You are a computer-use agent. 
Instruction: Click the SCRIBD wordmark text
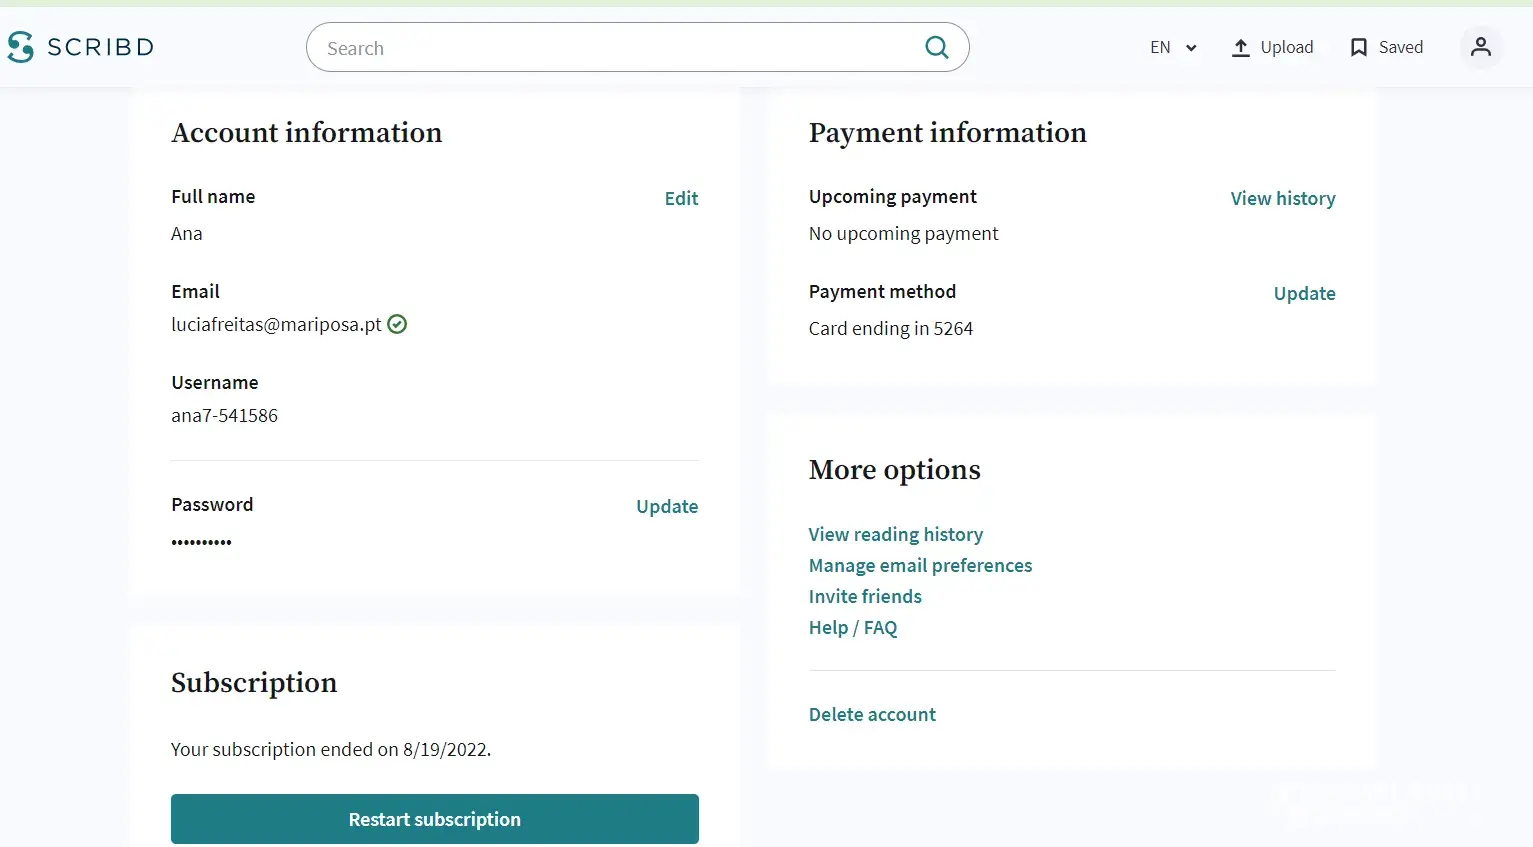point(100,47)
